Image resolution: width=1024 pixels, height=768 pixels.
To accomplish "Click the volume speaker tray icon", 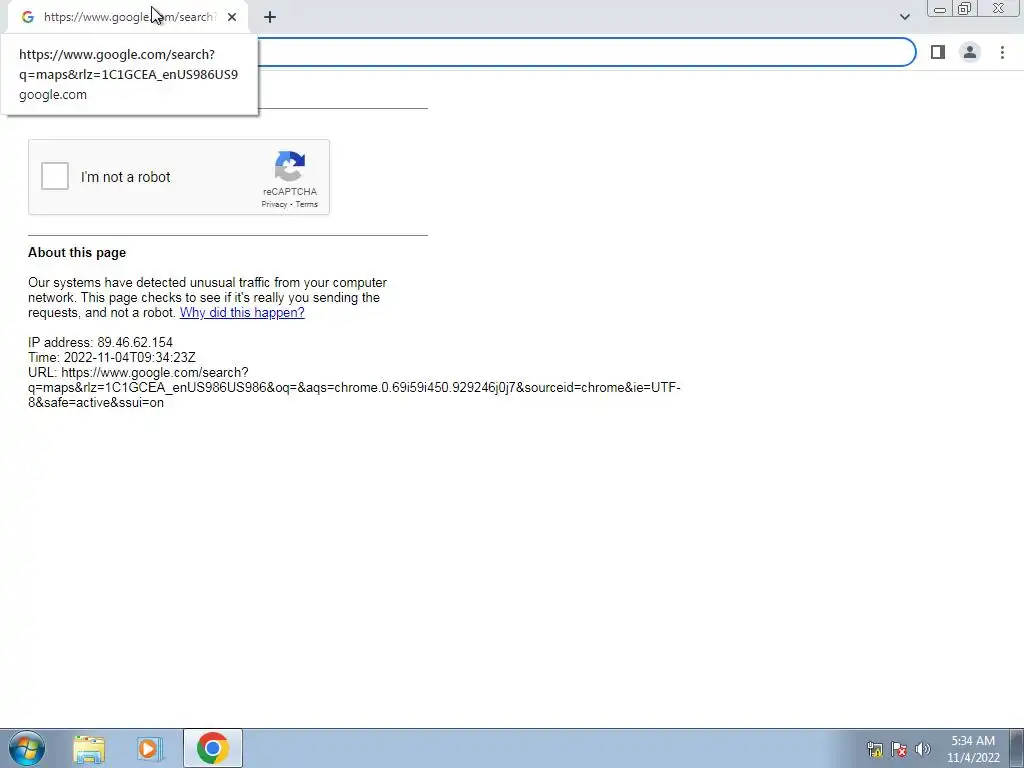I will pos(923,749).
